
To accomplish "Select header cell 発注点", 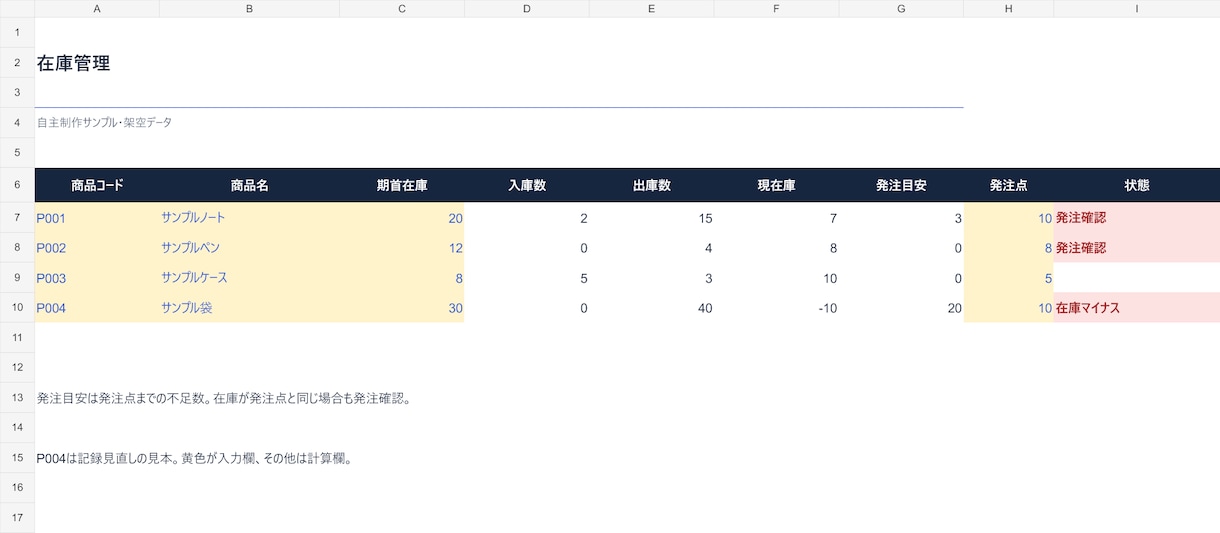I will coord(1008,185).
